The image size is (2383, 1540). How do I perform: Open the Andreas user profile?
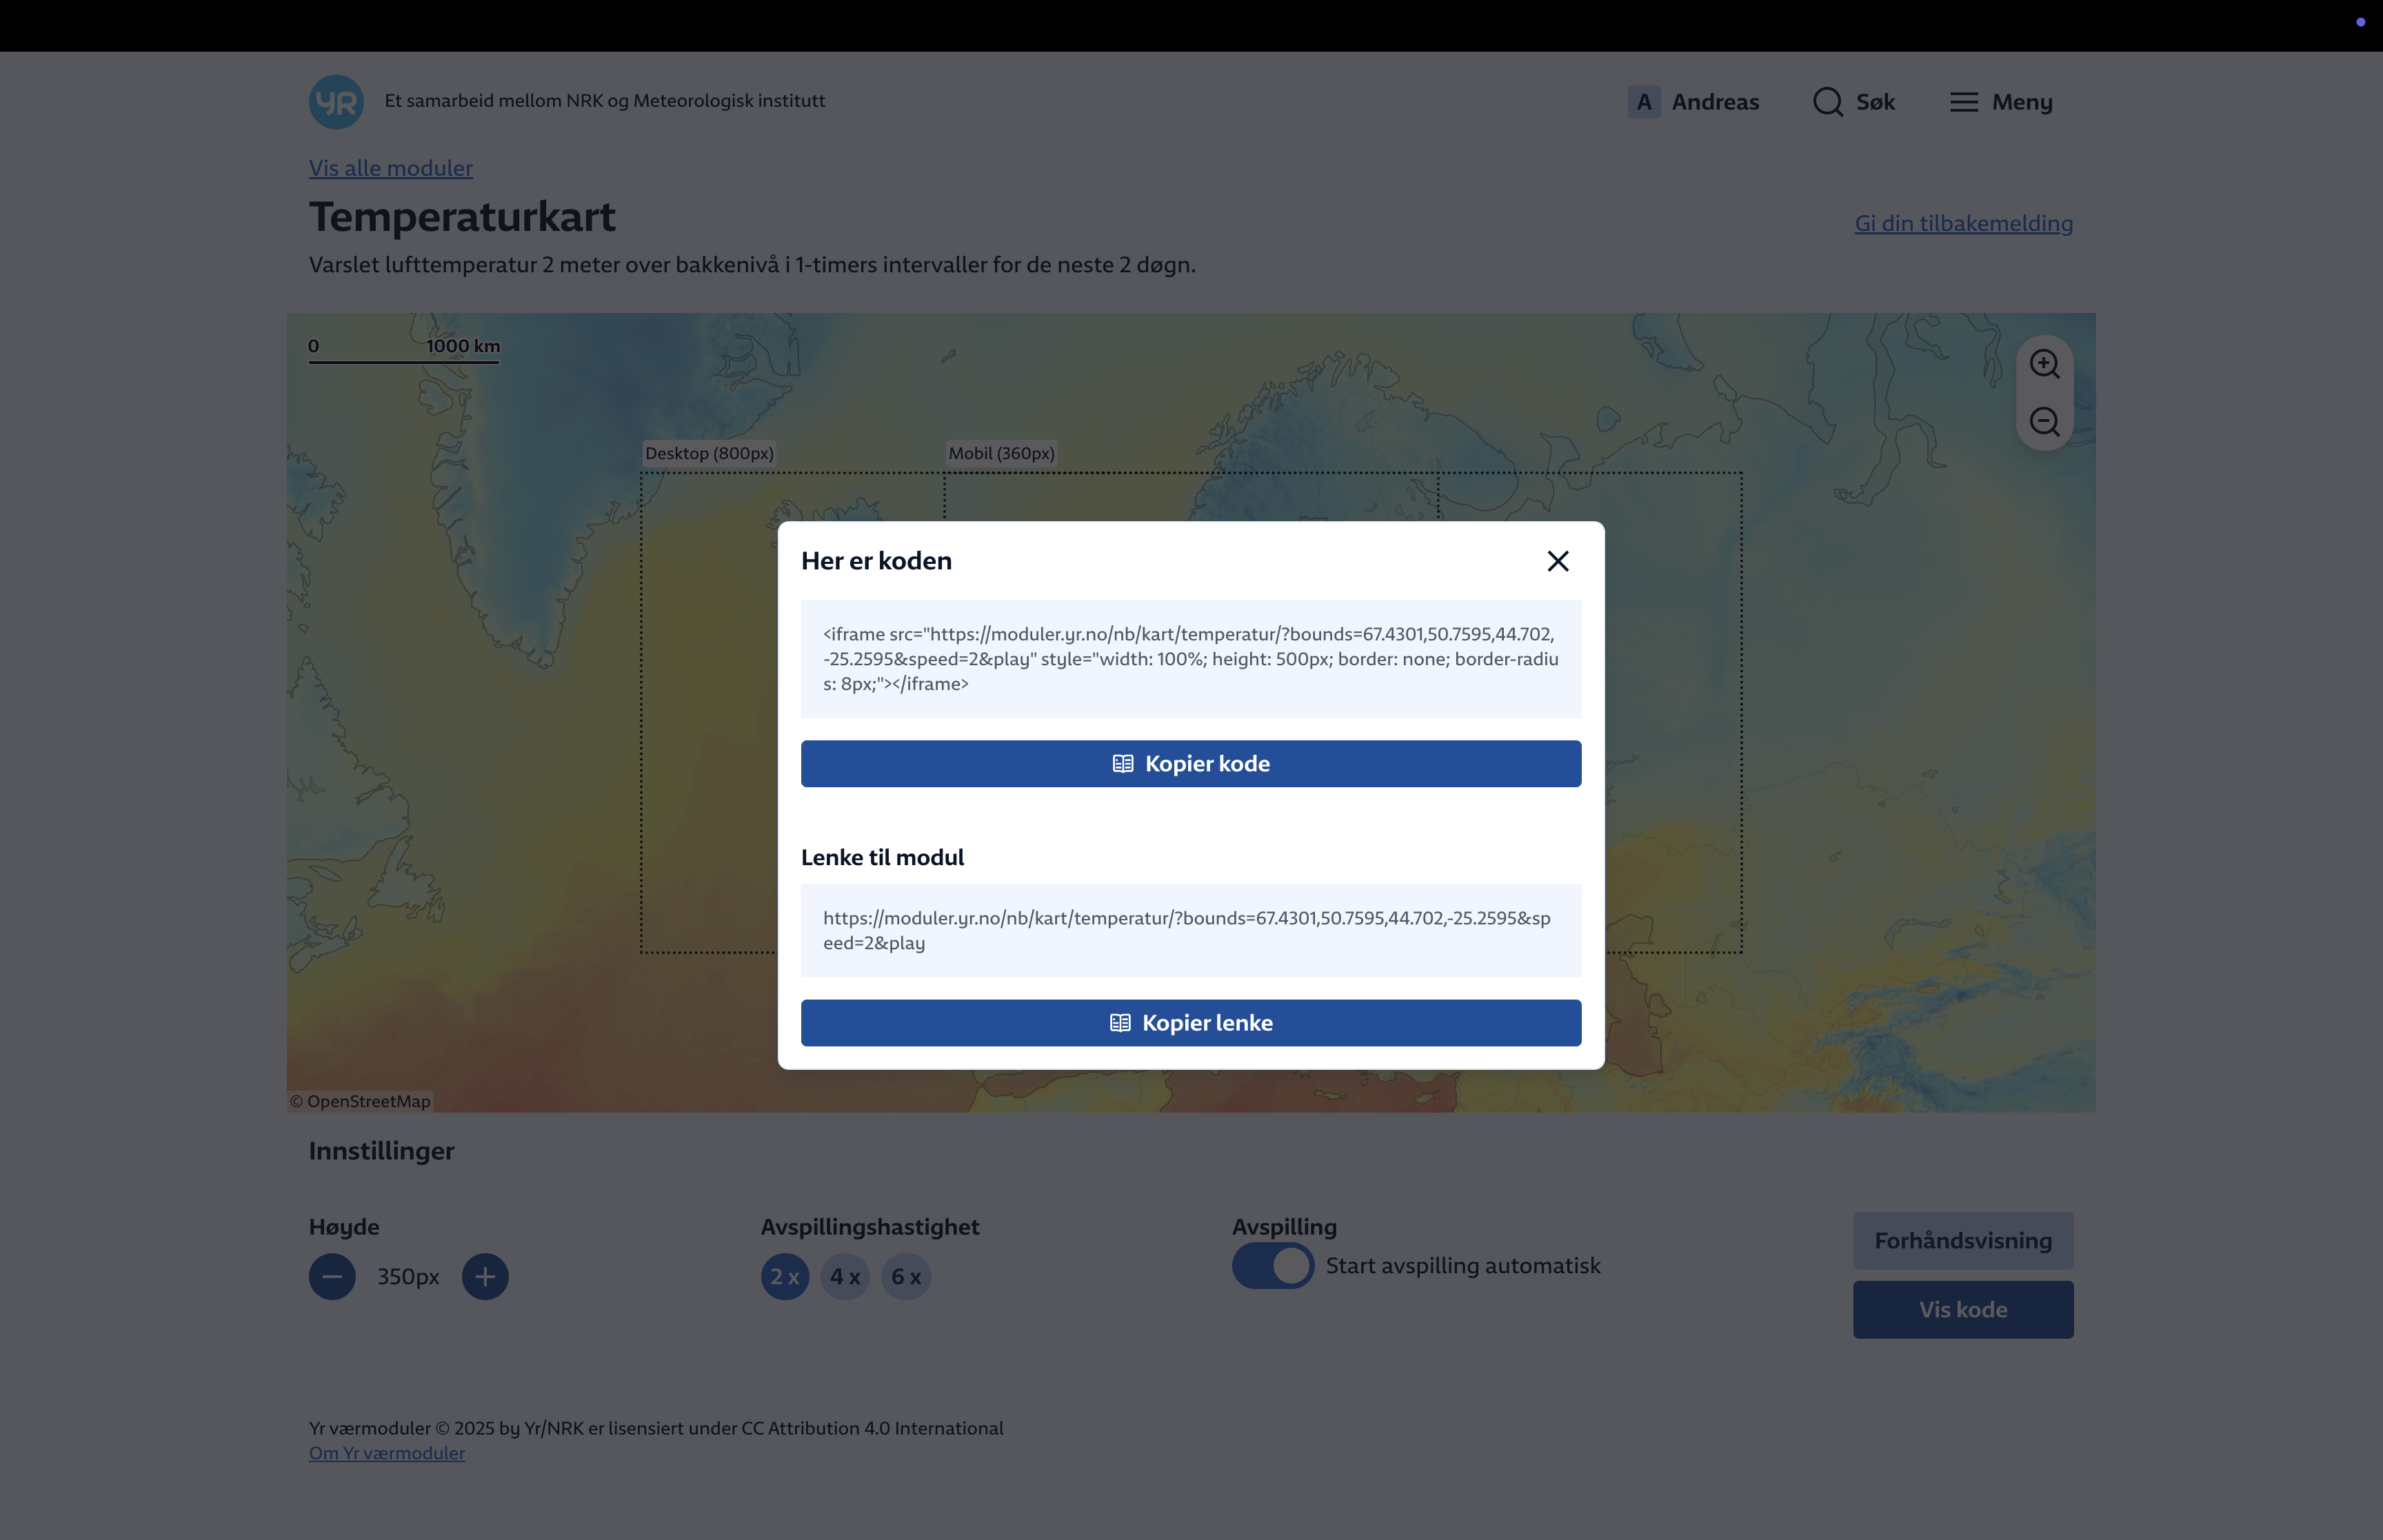[1693, 102]
